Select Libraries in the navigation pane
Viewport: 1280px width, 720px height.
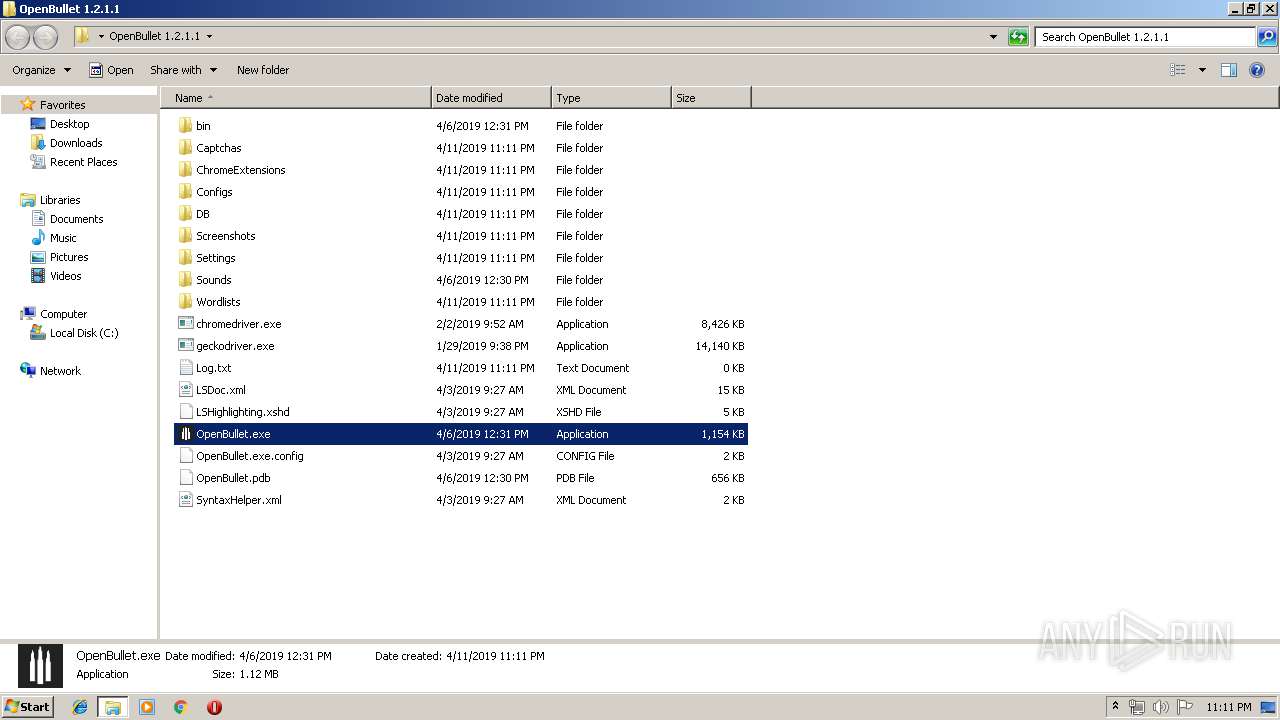(x=60, y=200)
